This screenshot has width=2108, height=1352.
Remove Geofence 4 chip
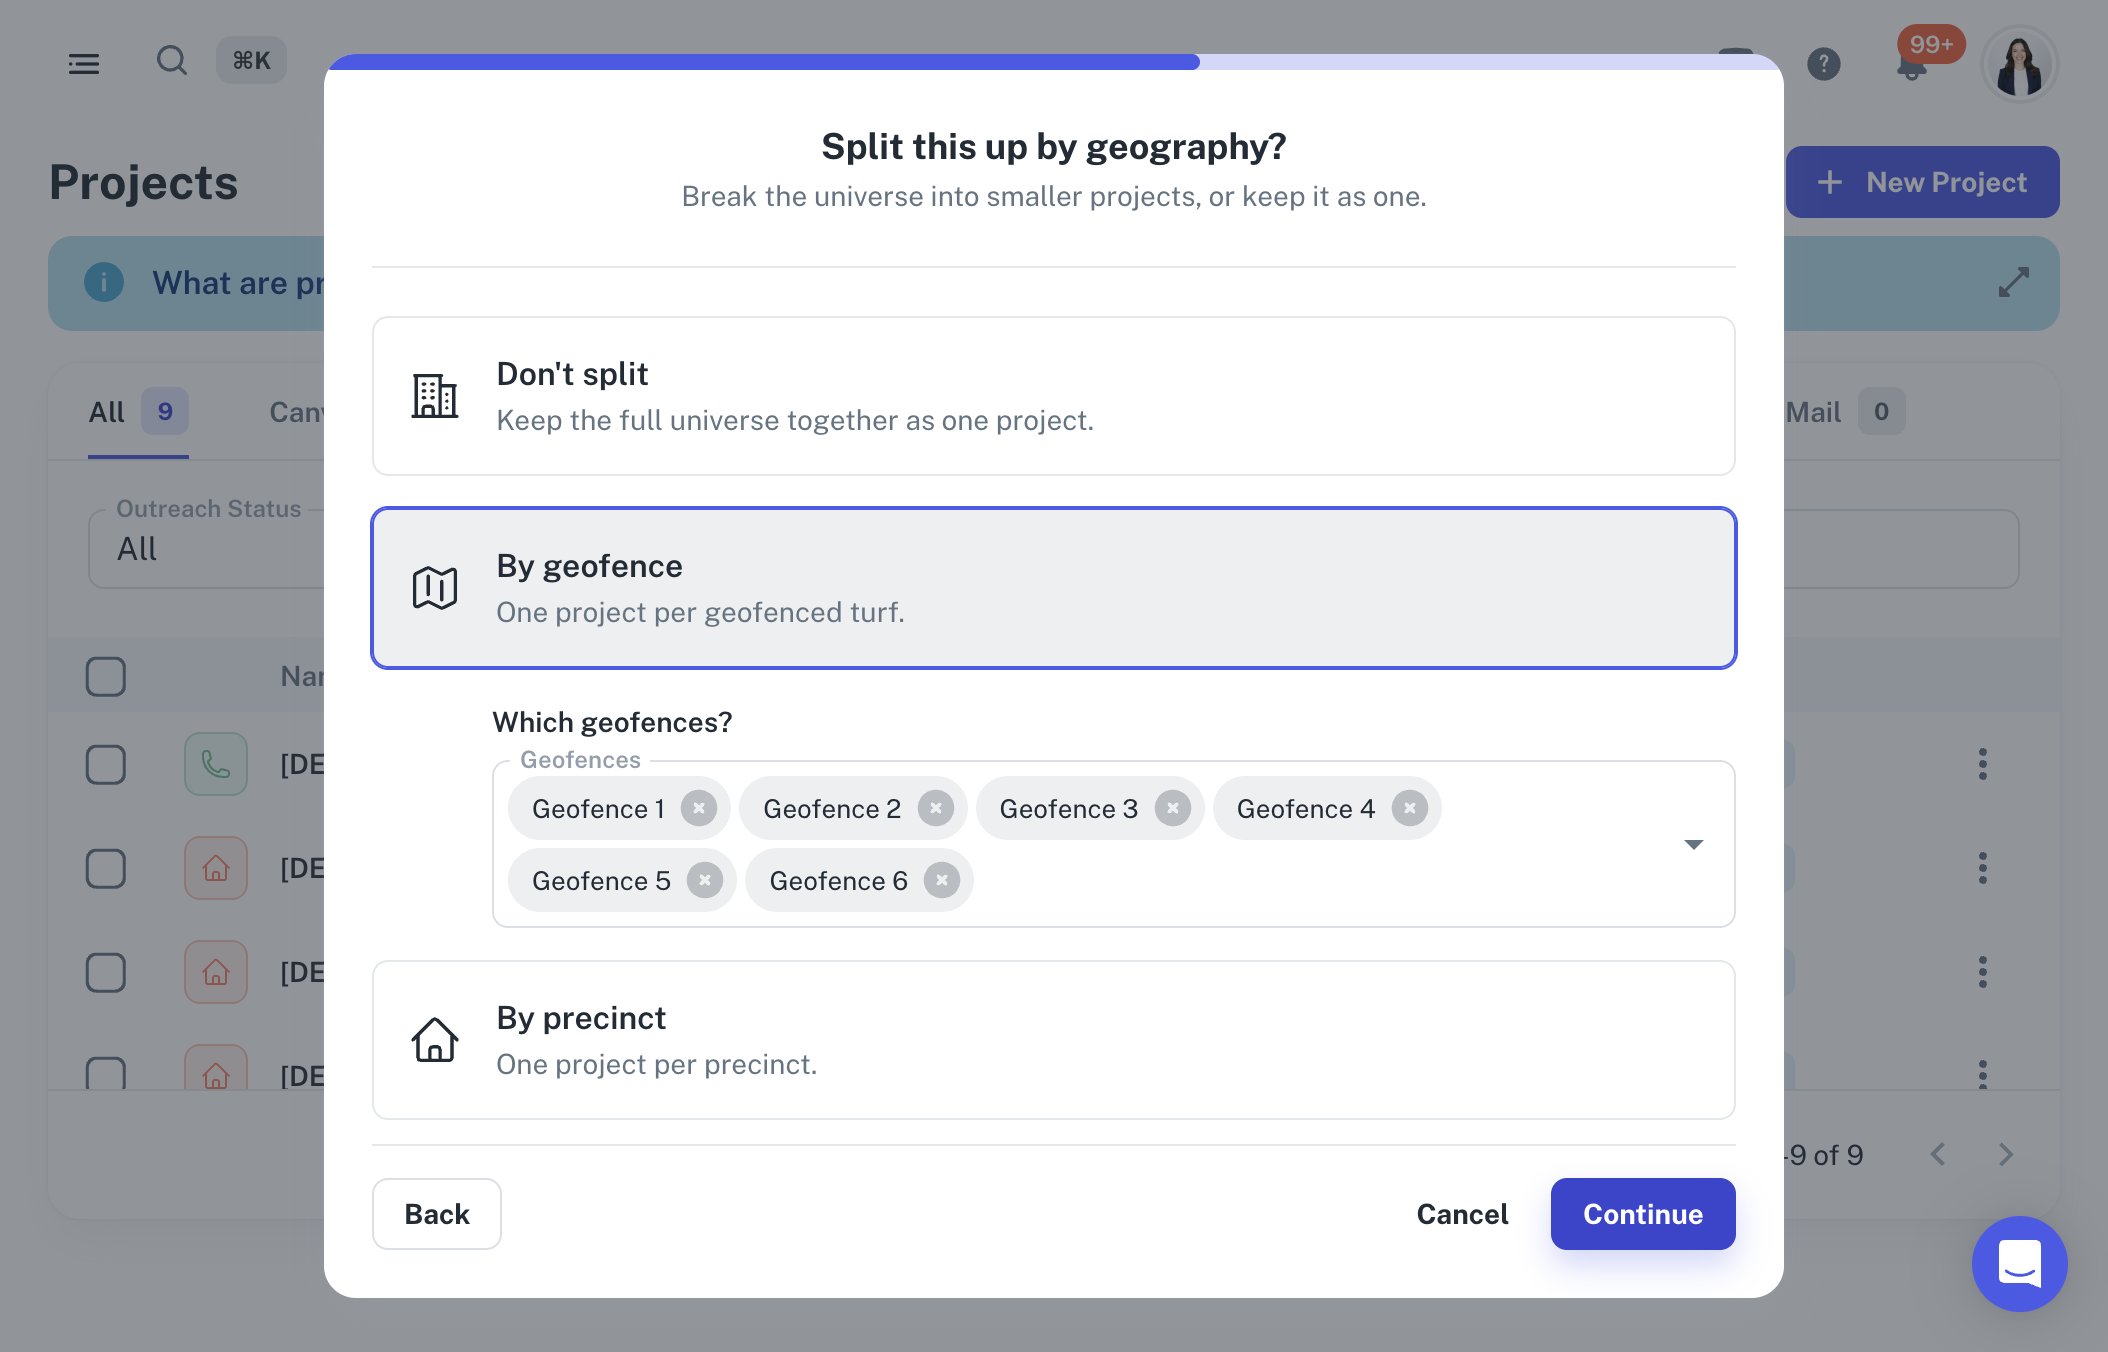pos(1410,808)
